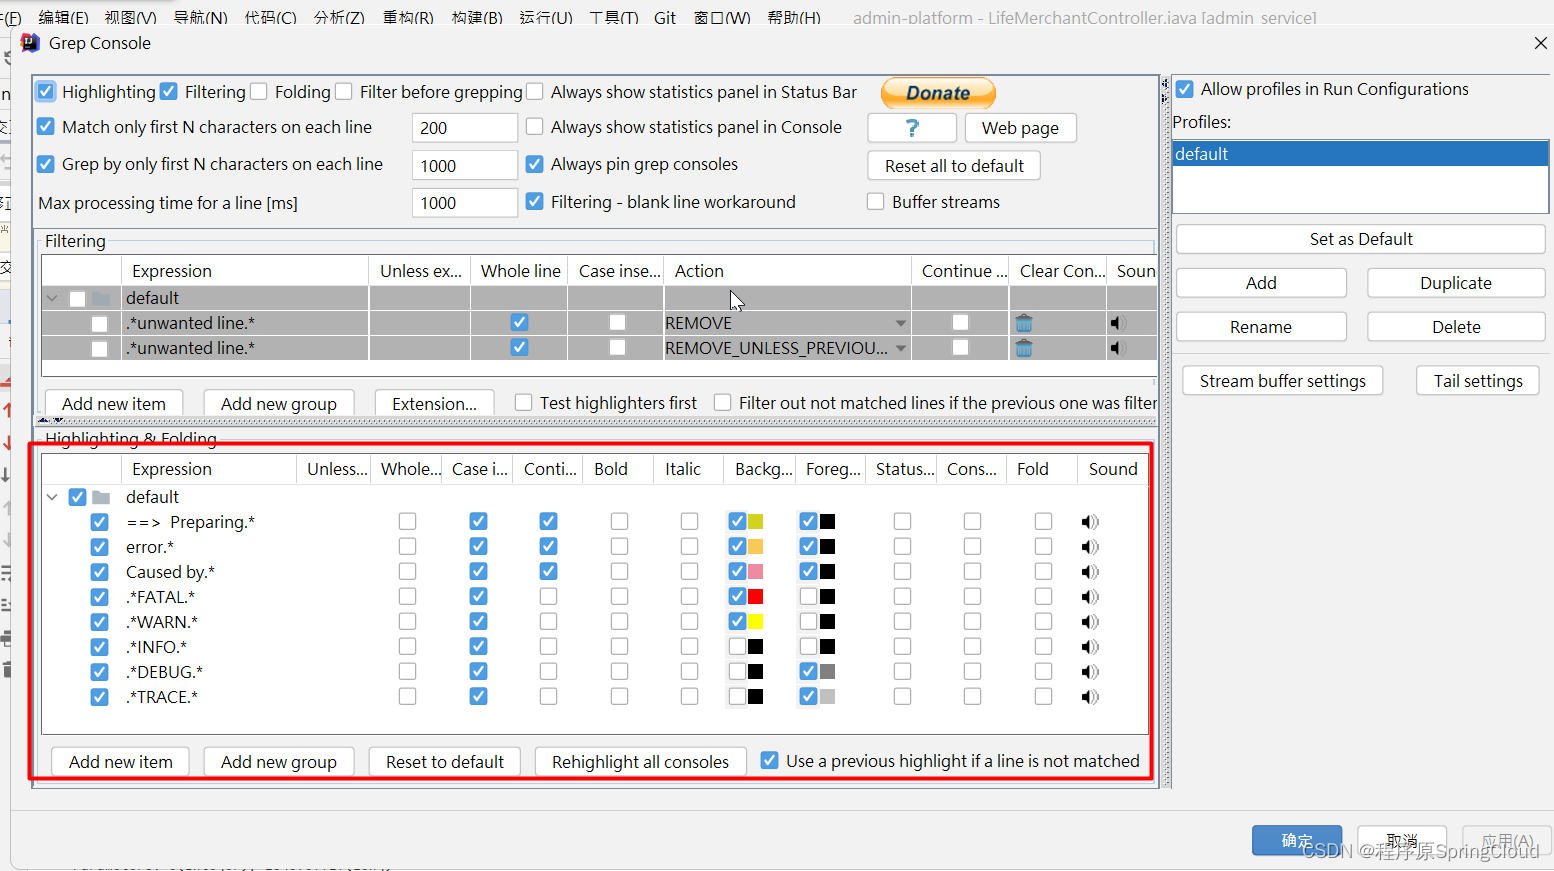Open the REMOVE_UNLESS_PREVIOU action dropdown

tap(901, 348)
